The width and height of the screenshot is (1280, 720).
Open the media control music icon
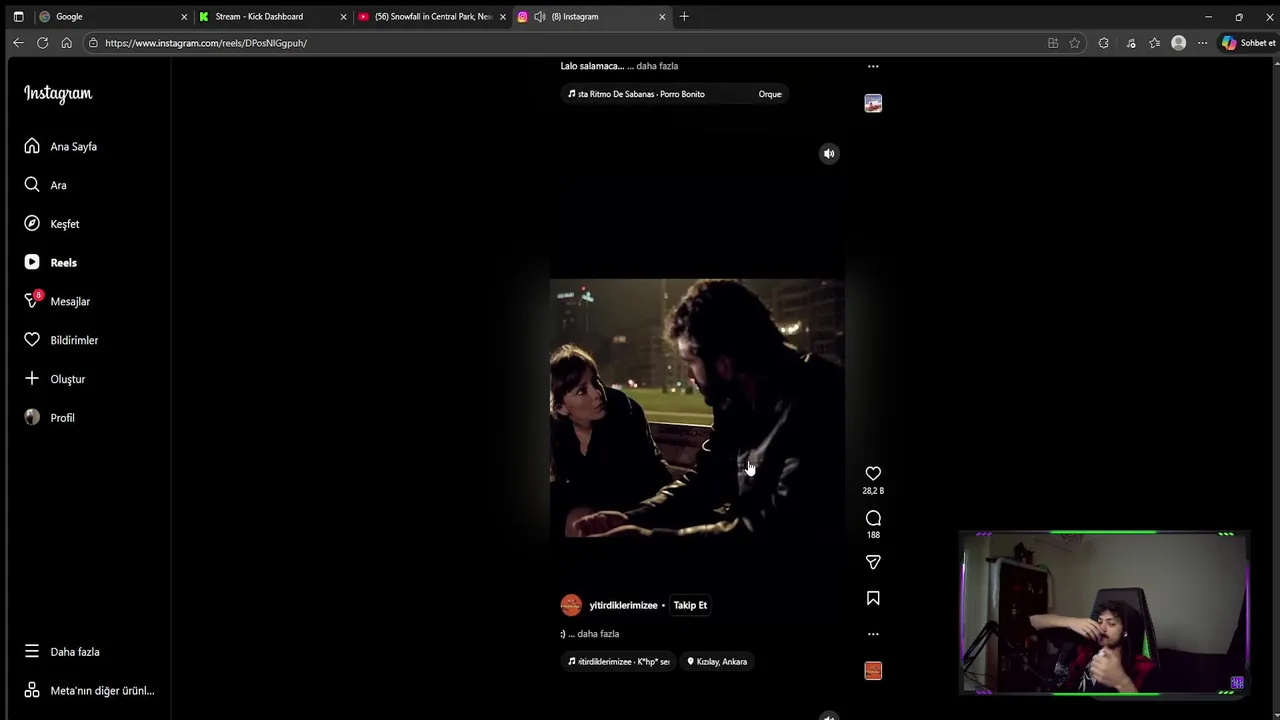point(1131,43)
